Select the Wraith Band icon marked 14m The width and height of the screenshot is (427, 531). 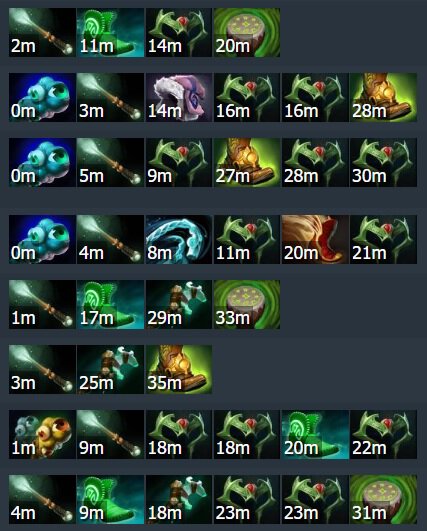[178, 33]
